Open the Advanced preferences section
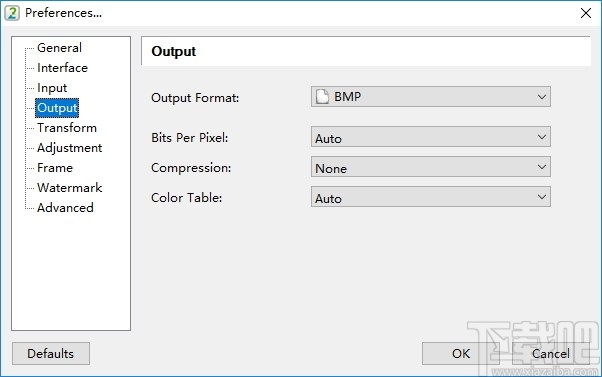 65,208
